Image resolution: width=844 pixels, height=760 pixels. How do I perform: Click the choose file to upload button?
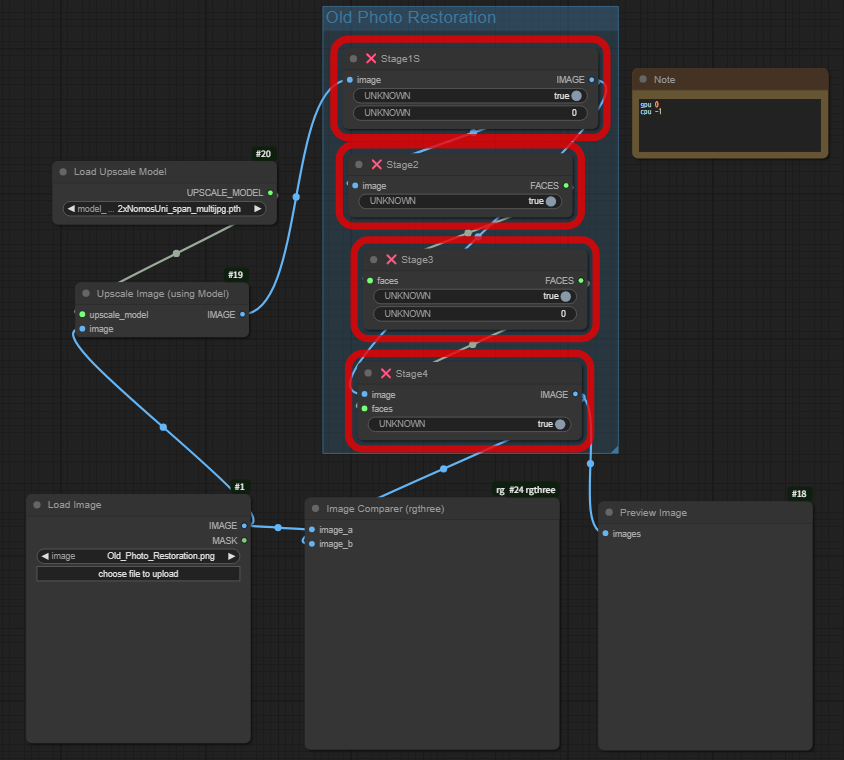(x=138, y=574)
